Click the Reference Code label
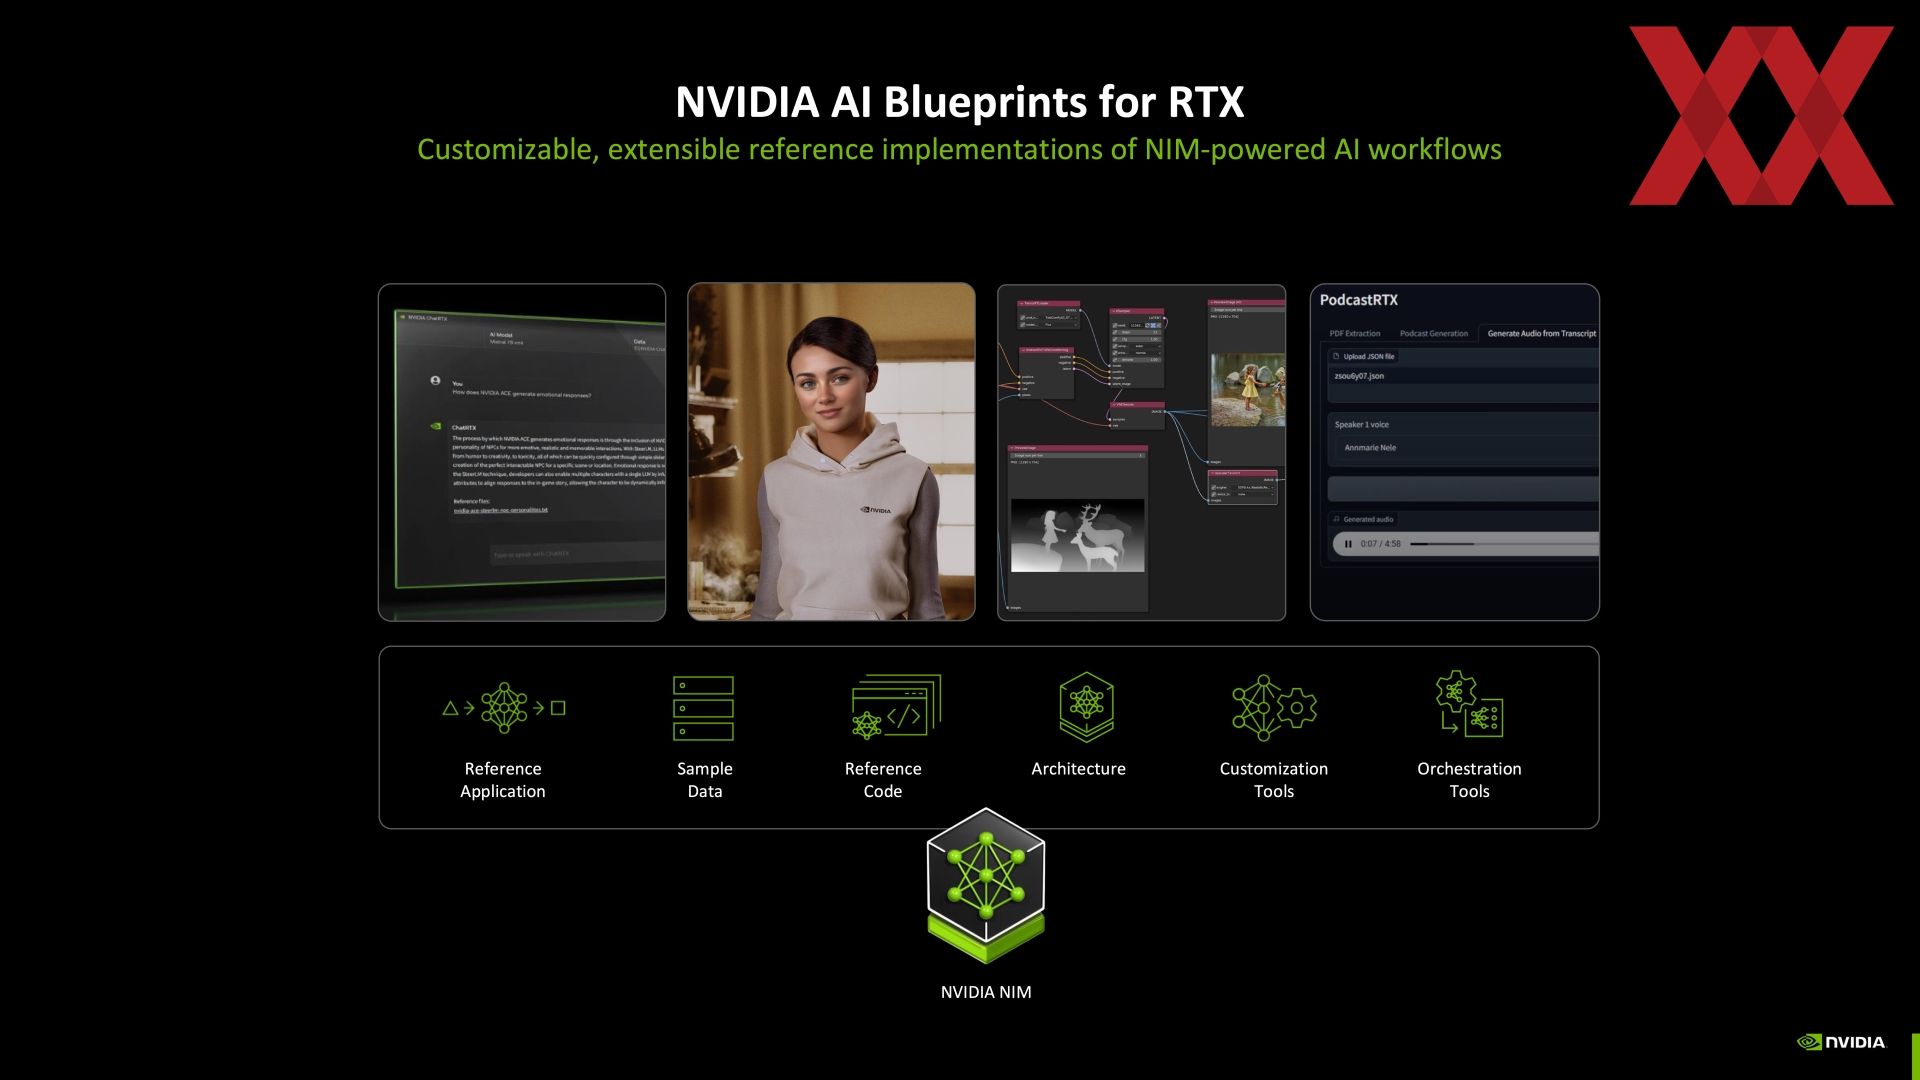This screenshot has width=1920, height=1080. (883, 780)
